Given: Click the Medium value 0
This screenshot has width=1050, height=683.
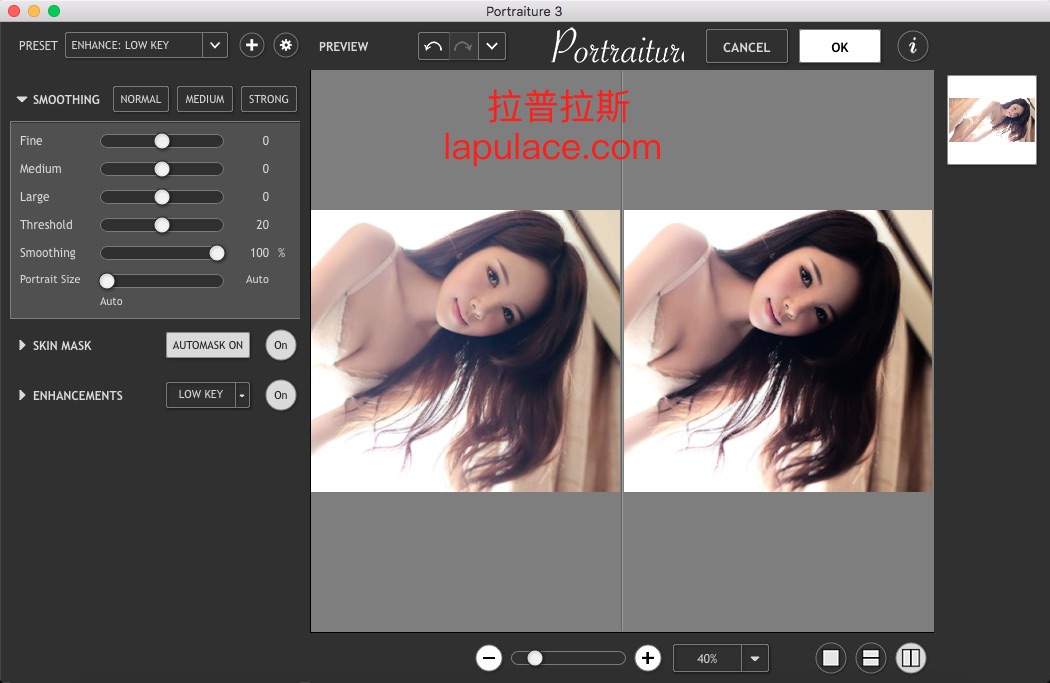Looking at the screenshot, I should coord(266,169).
